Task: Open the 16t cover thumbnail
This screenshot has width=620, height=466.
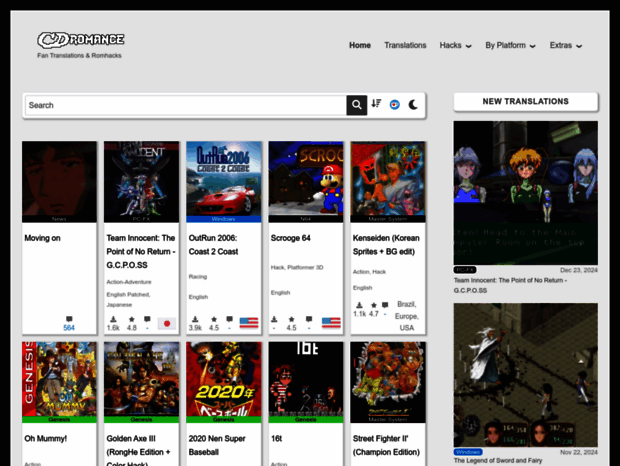Action: (306, 382)
